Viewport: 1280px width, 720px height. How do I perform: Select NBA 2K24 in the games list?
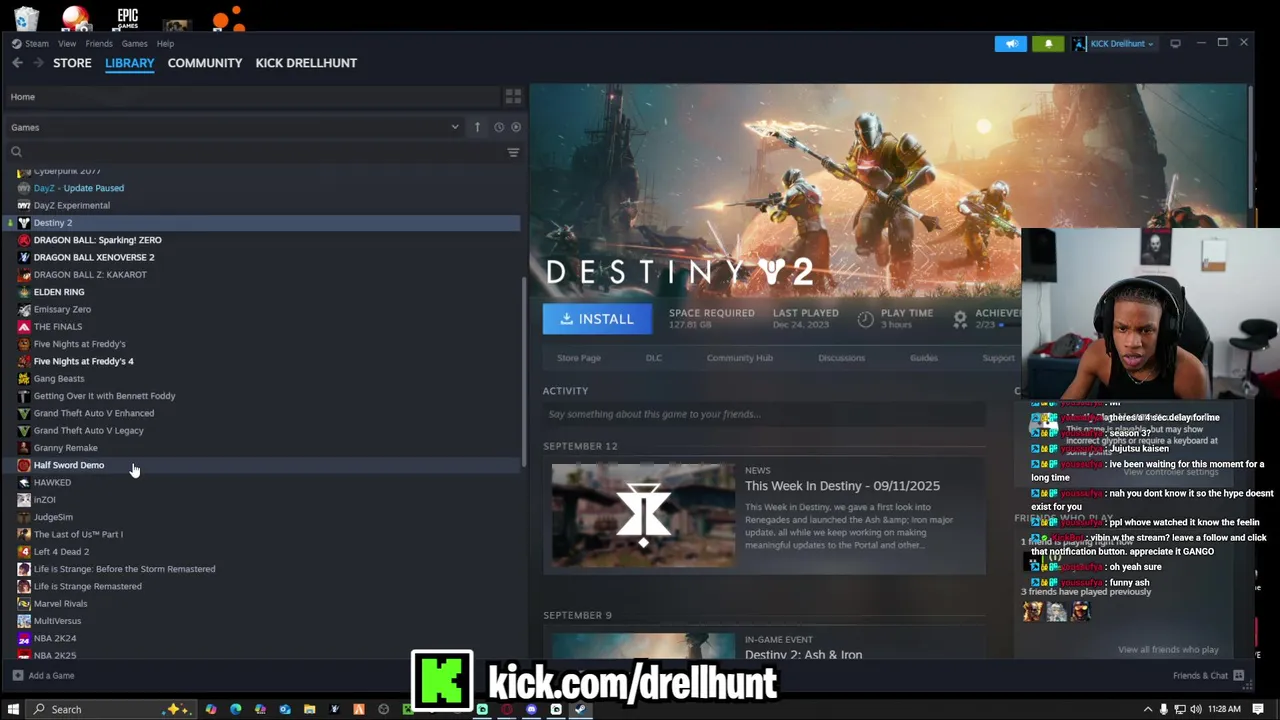55,638
